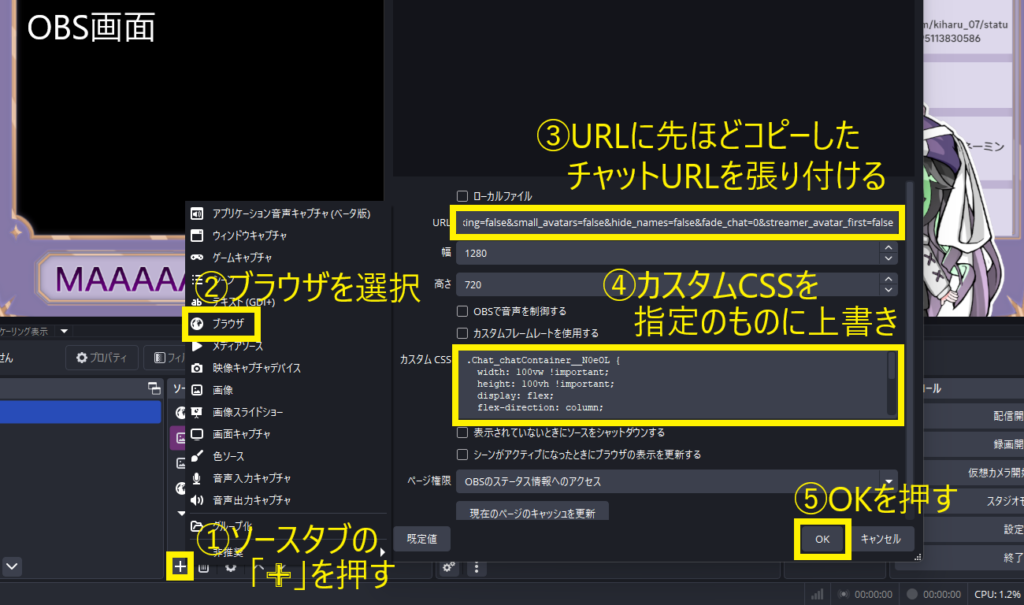Click the camera icon for video capture device
The height and width of the screenshot is (605, 1024).
pyautogui.click(x=197, y=368)
